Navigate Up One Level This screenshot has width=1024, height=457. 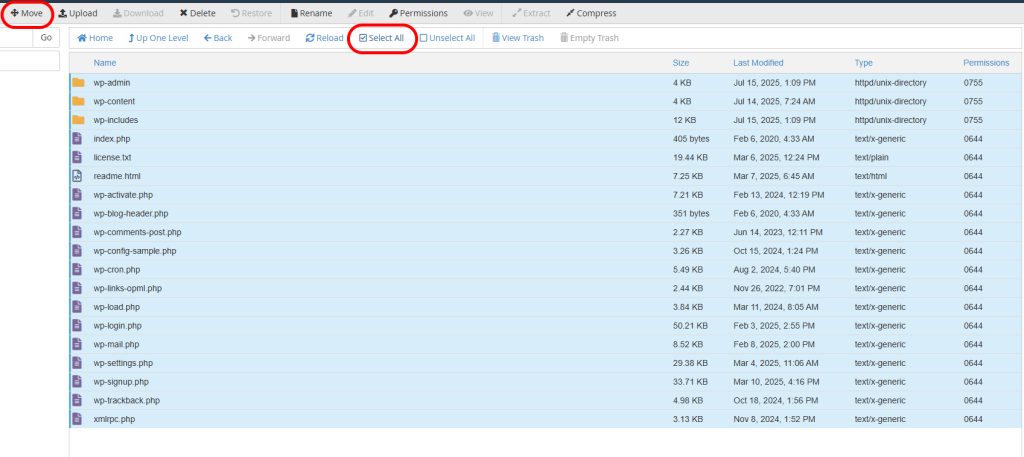[158, 38]
